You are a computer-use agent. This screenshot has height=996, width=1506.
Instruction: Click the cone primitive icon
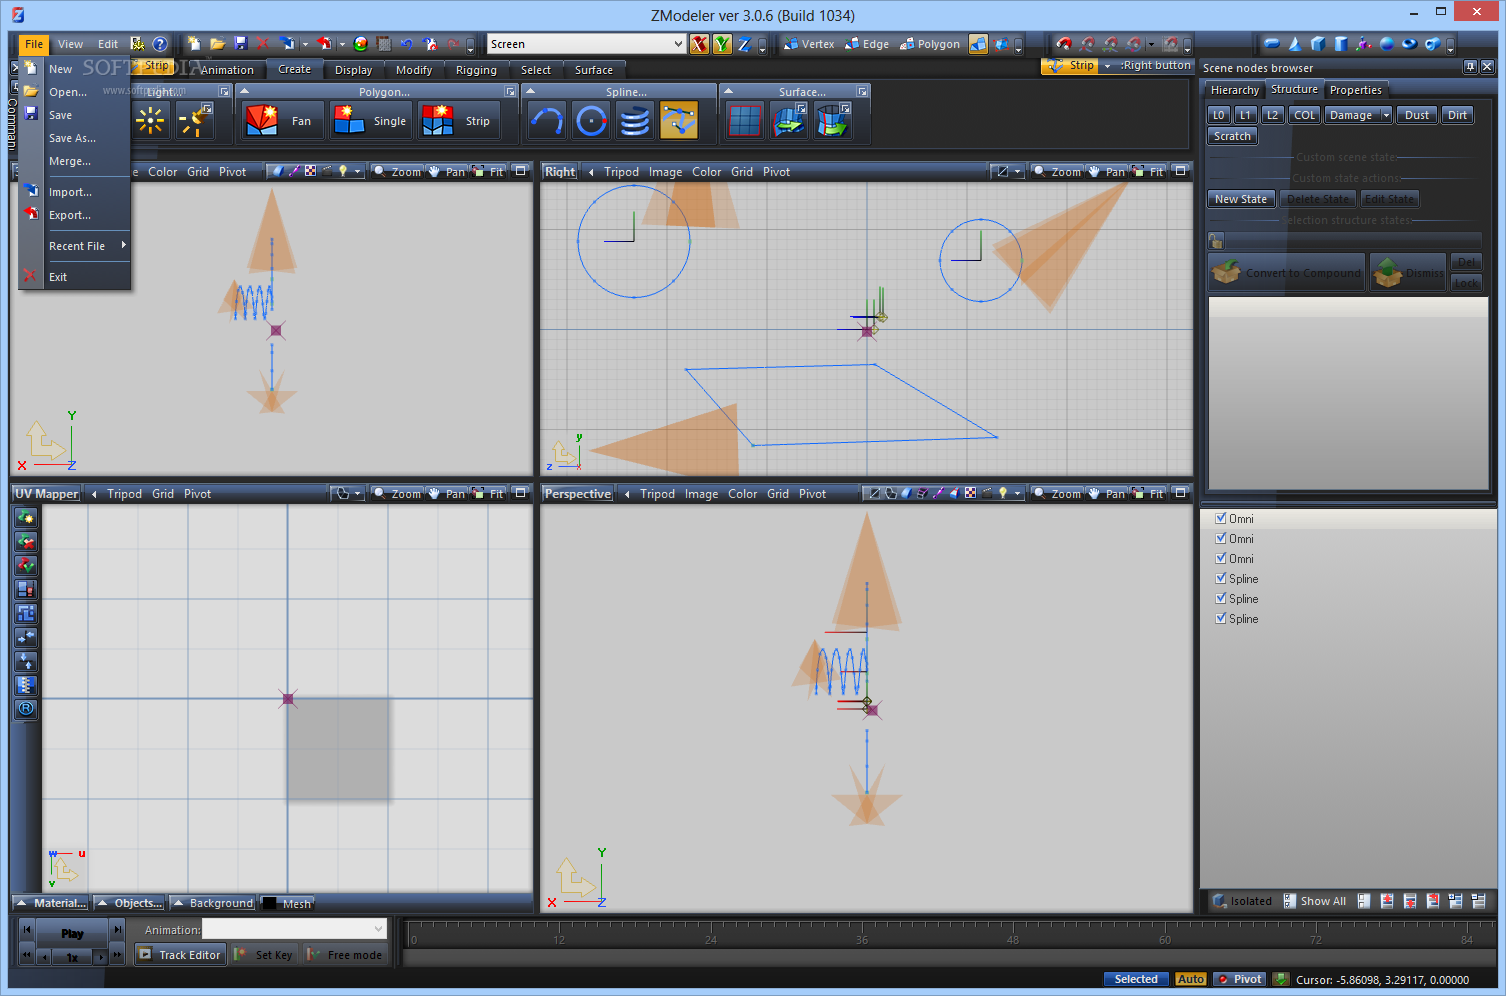click(1295, 44)
